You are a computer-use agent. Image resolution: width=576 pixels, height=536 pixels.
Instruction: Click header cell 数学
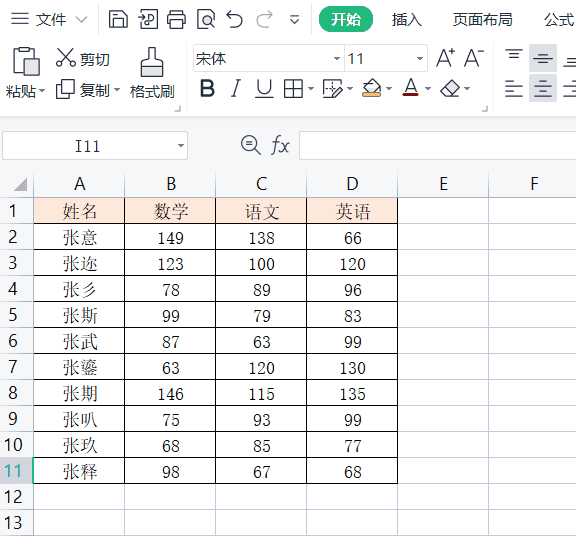pyautogui.click(x=170, y=211)
